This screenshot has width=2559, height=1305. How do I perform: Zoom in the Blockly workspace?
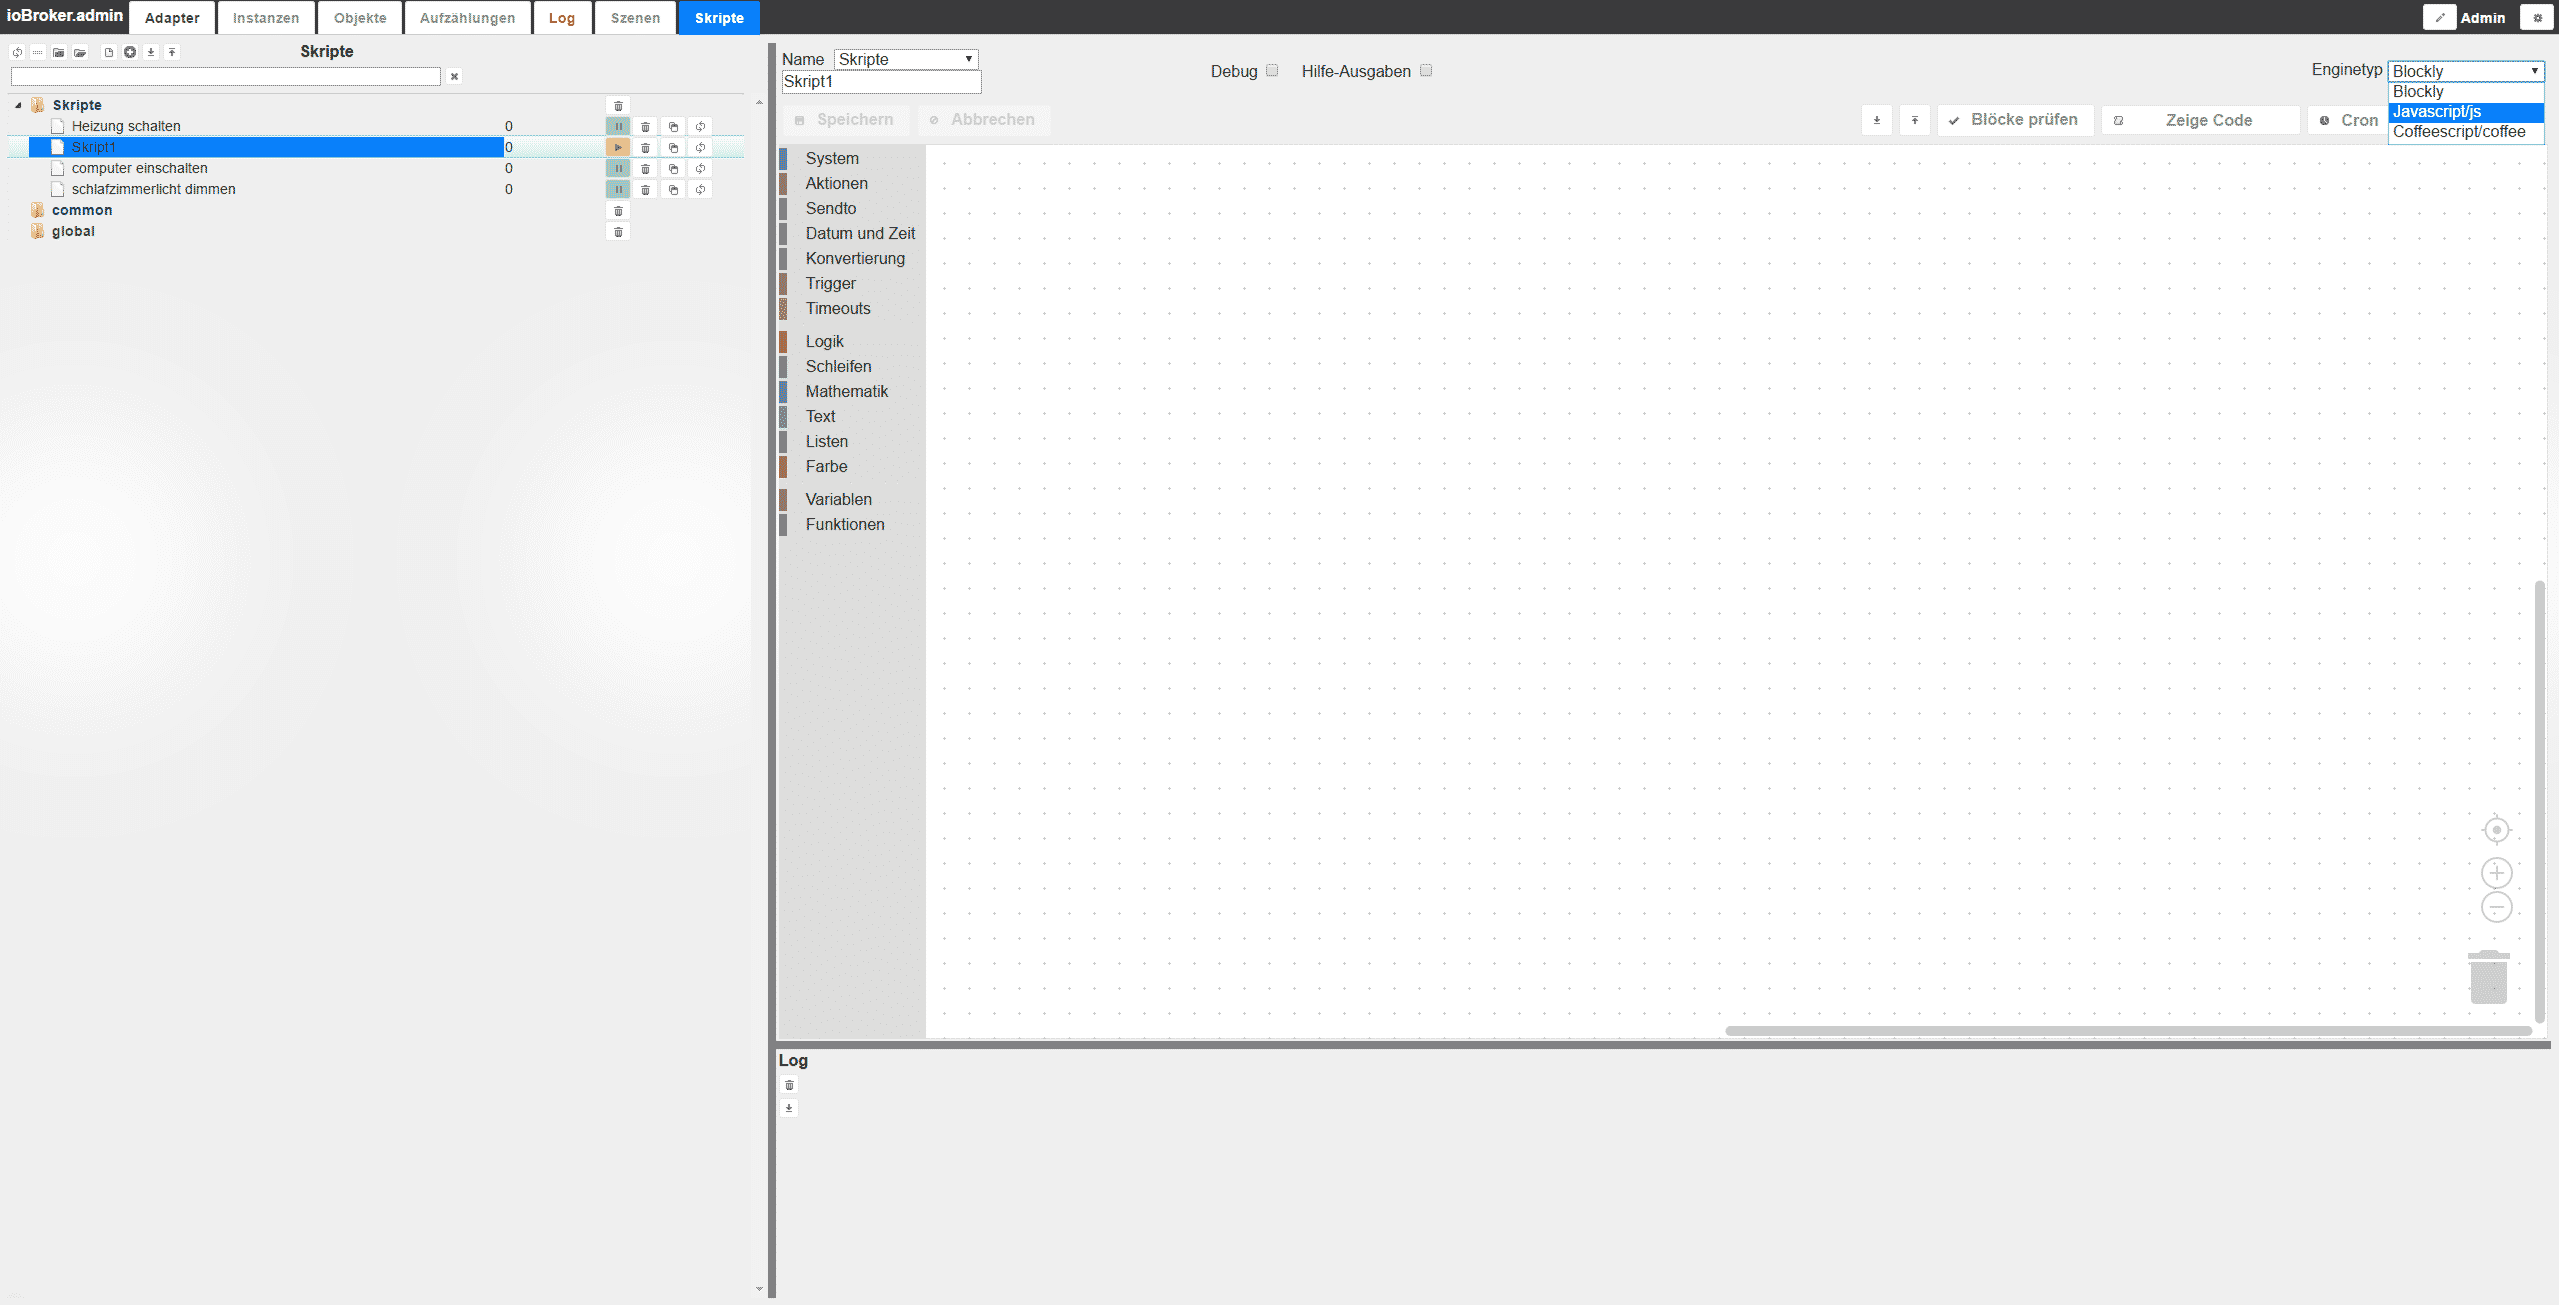tap(2496, 873)
